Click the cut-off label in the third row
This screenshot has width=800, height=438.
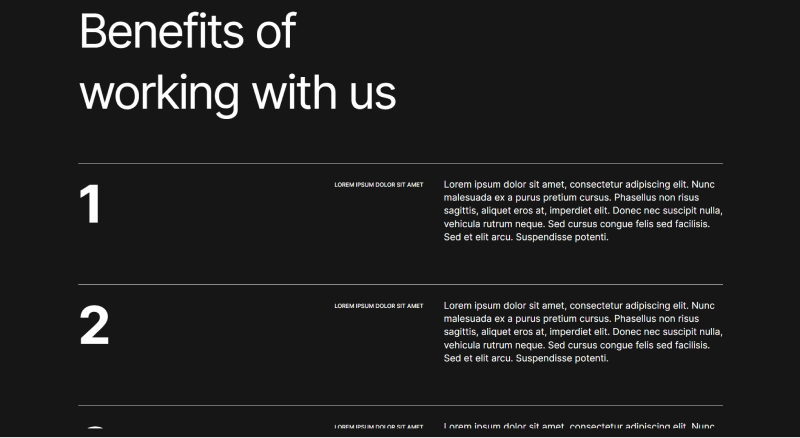click(x=378, y=427)
